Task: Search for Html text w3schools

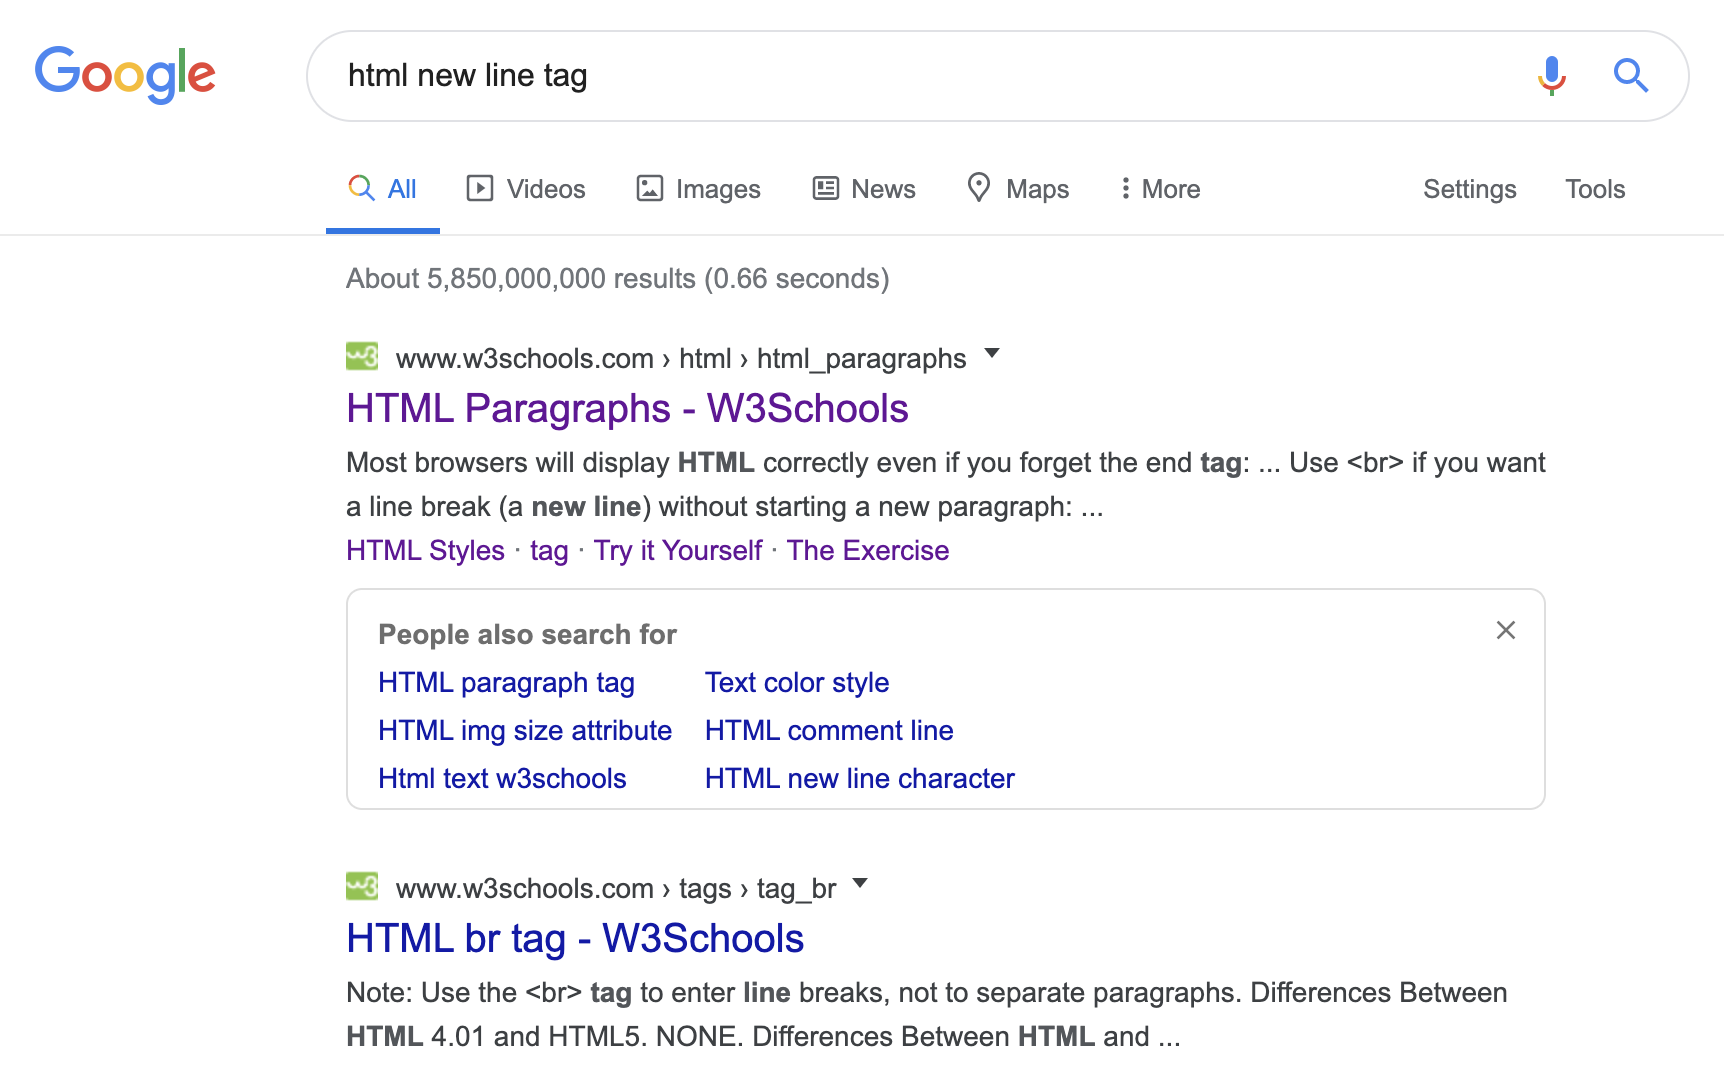Action: 502,779
